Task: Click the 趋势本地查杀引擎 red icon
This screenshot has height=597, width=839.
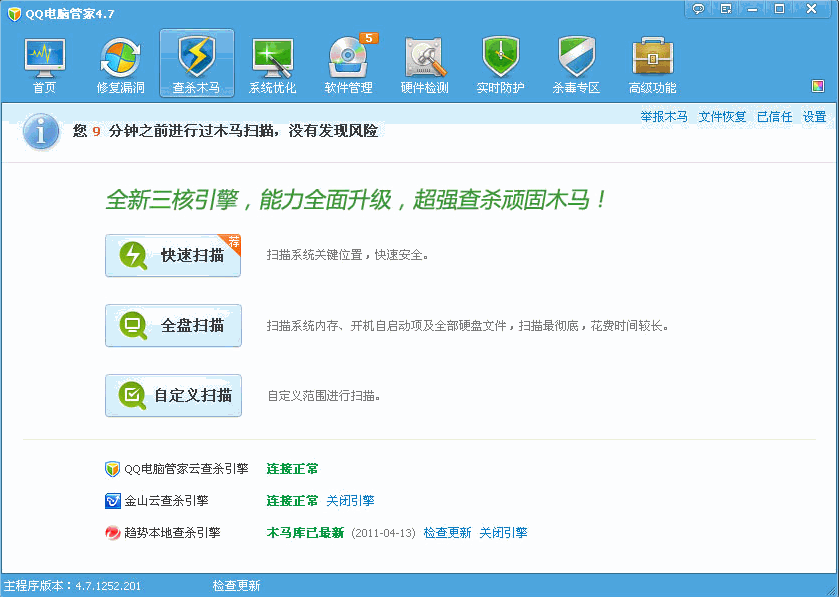Action: (x=112, y=533)
